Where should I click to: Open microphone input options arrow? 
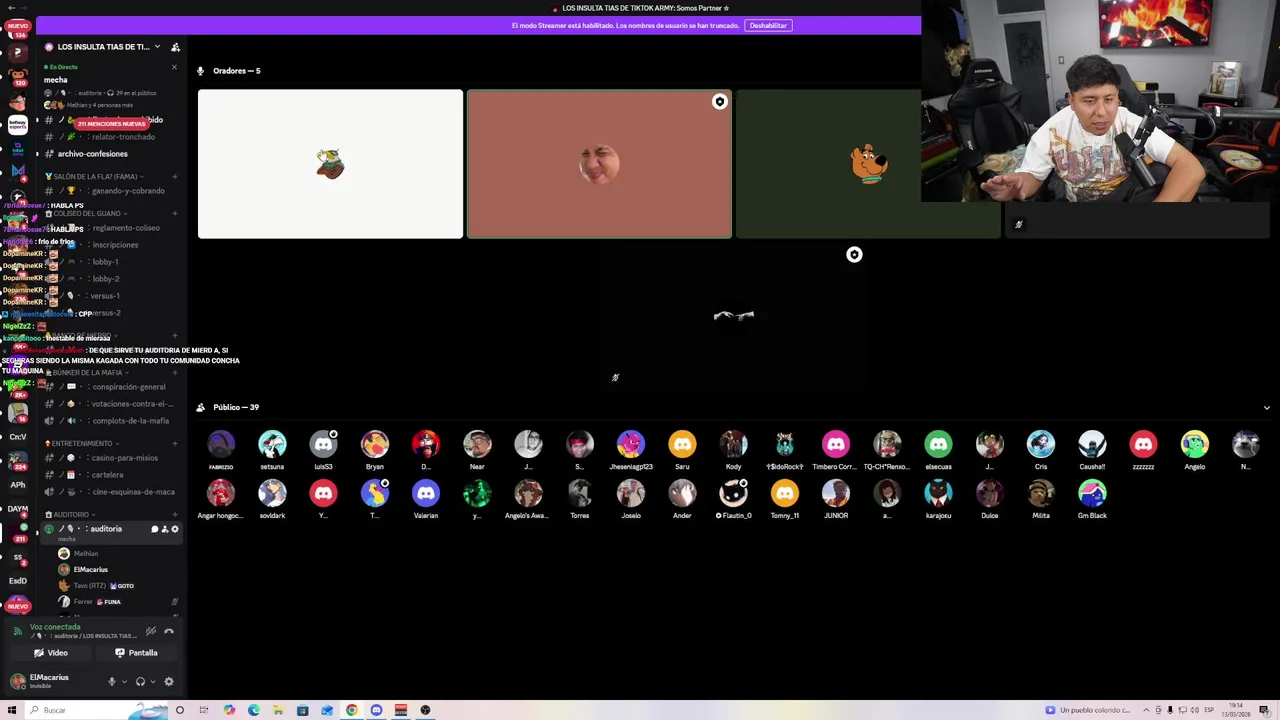click(124, 682)
